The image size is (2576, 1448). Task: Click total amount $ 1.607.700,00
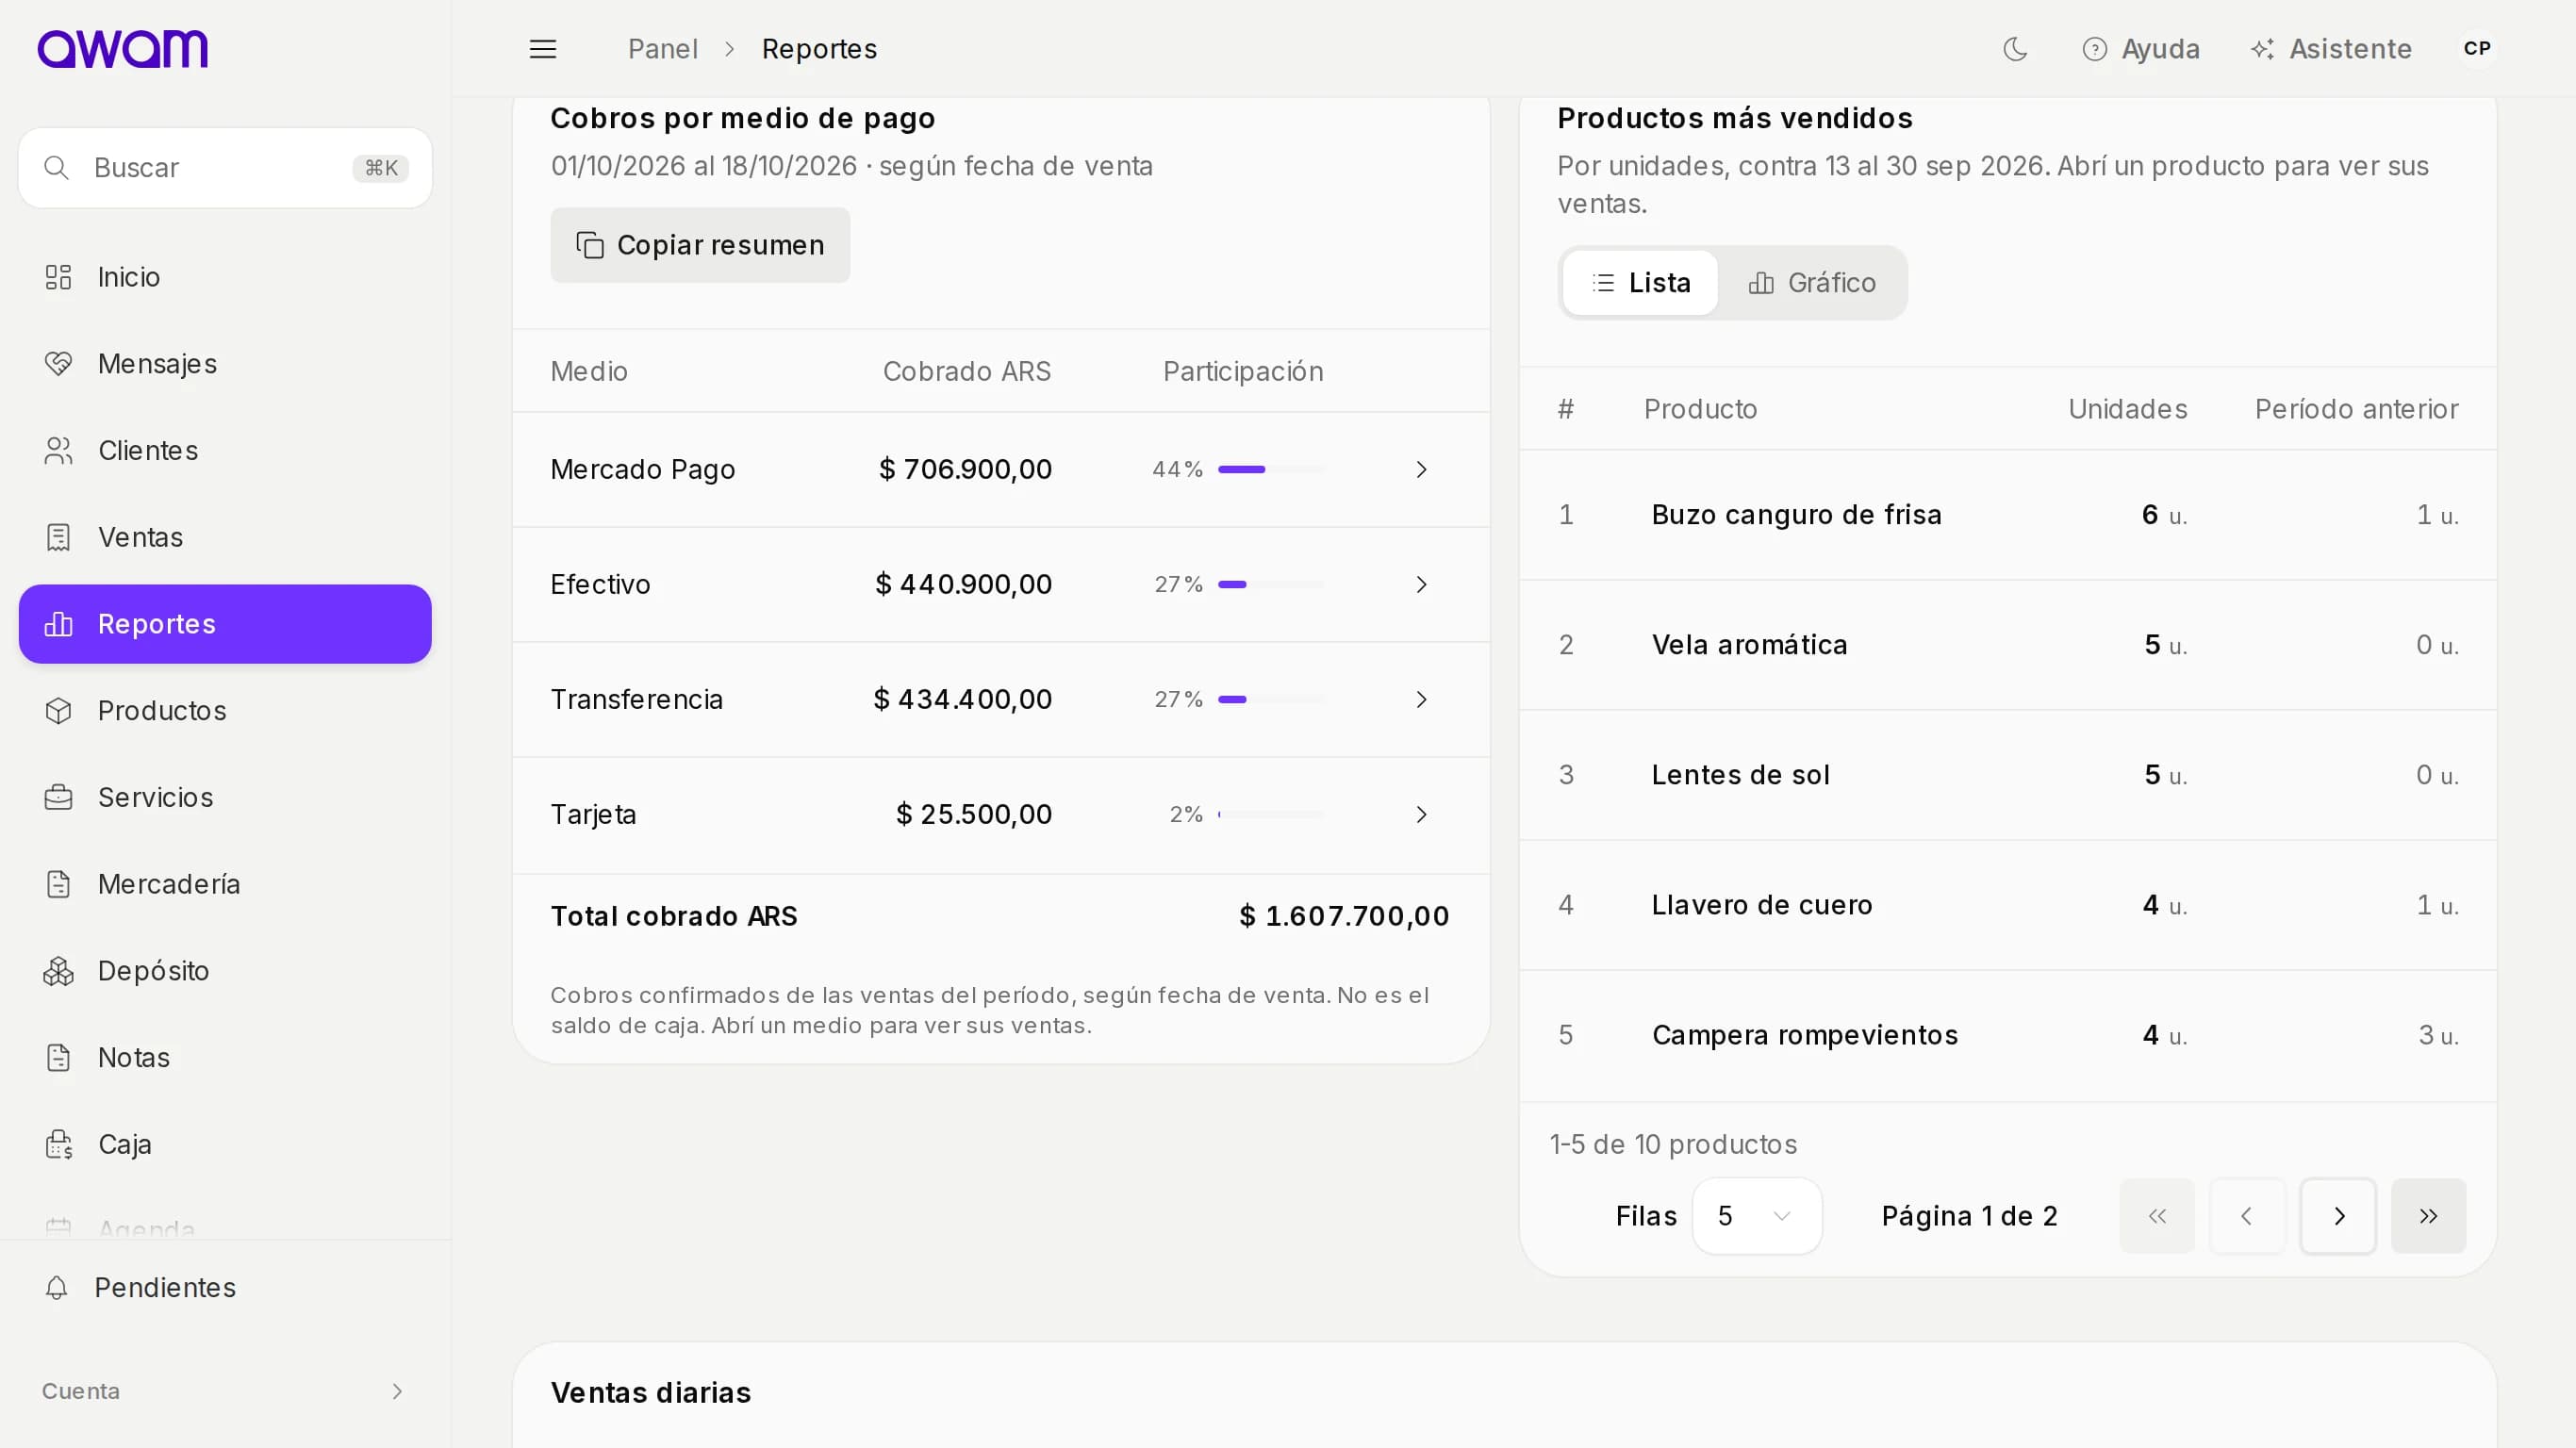pos(1344,916)
